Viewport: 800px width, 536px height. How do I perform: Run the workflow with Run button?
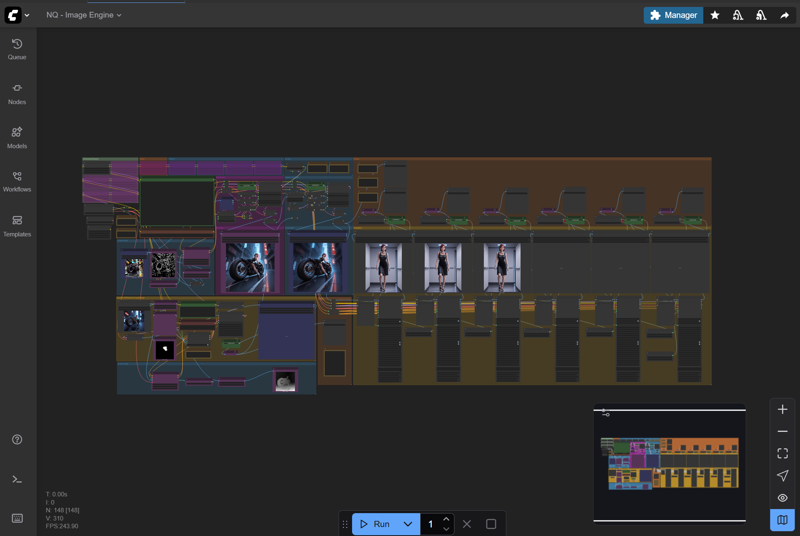375,524
